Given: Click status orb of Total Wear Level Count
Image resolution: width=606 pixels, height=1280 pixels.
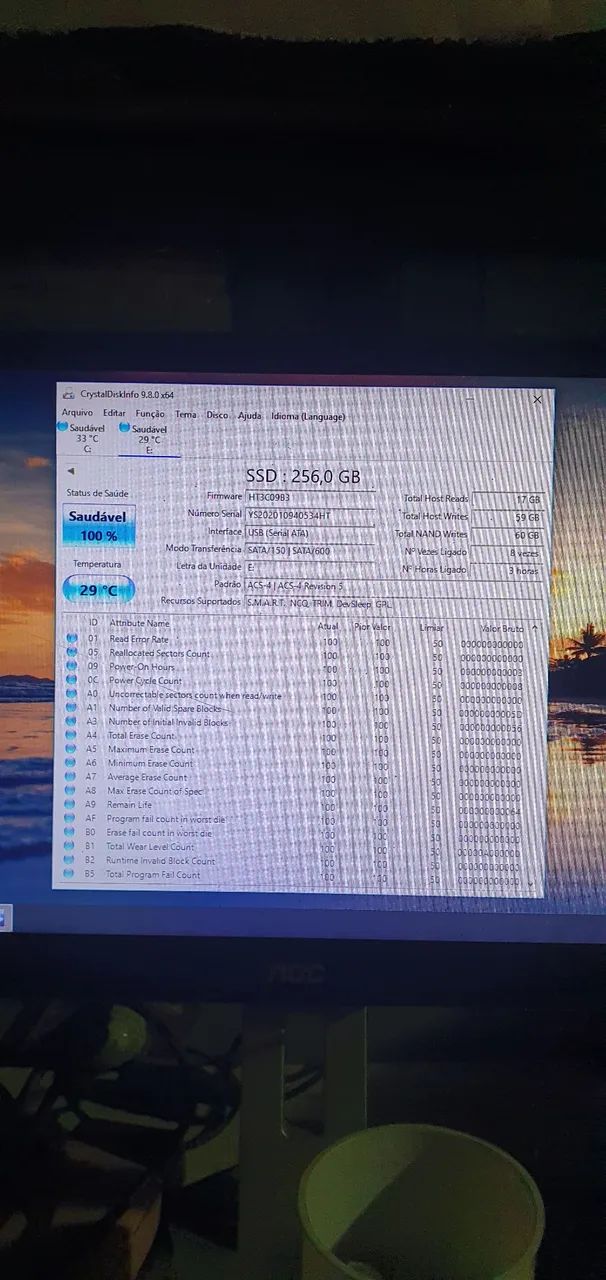Looking at the screenshot, I should (x=70, y=846).
